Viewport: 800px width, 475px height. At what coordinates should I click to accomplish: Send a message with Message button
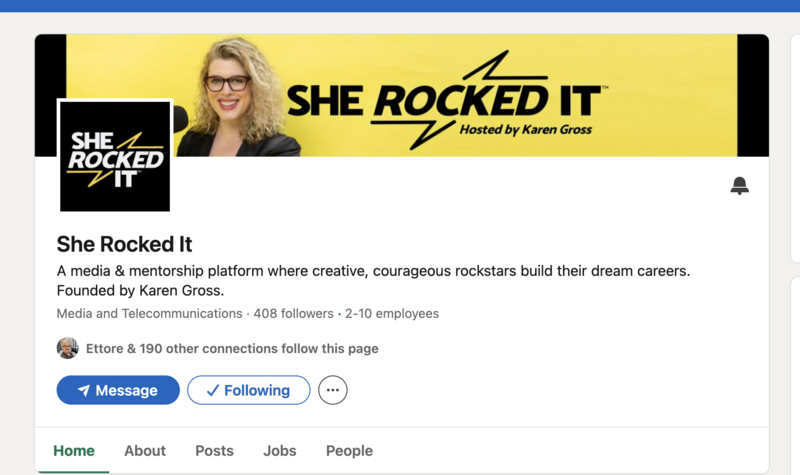point(118,390)
